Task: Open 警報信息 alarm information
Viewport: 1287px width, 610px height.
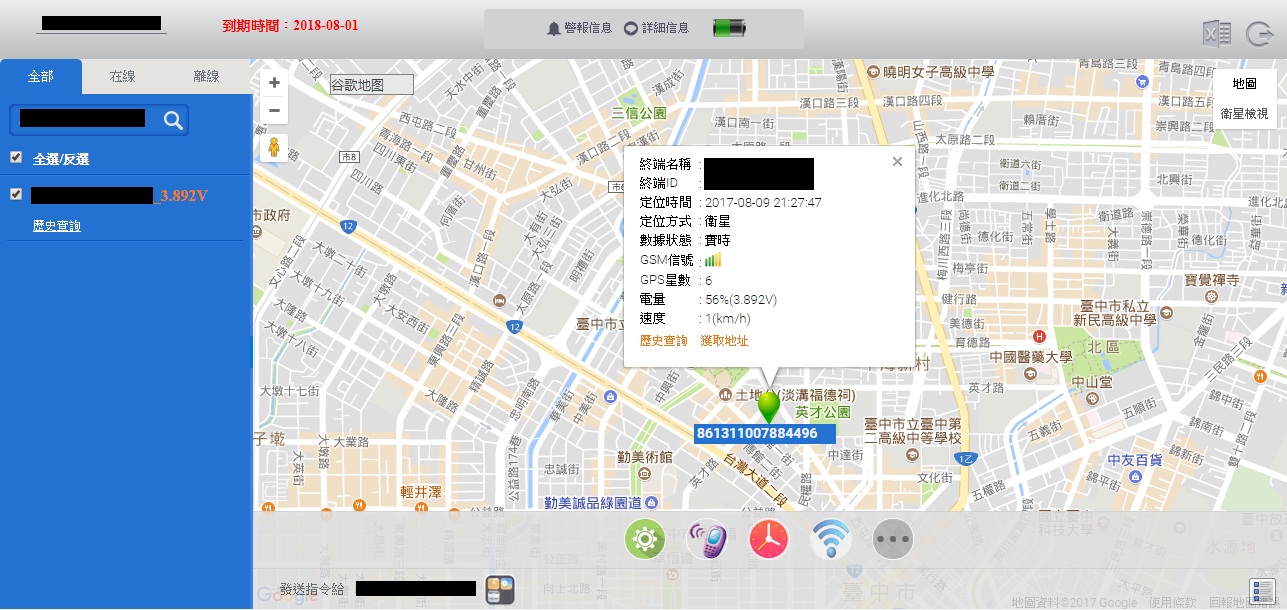Action: (x=579, y=28)
